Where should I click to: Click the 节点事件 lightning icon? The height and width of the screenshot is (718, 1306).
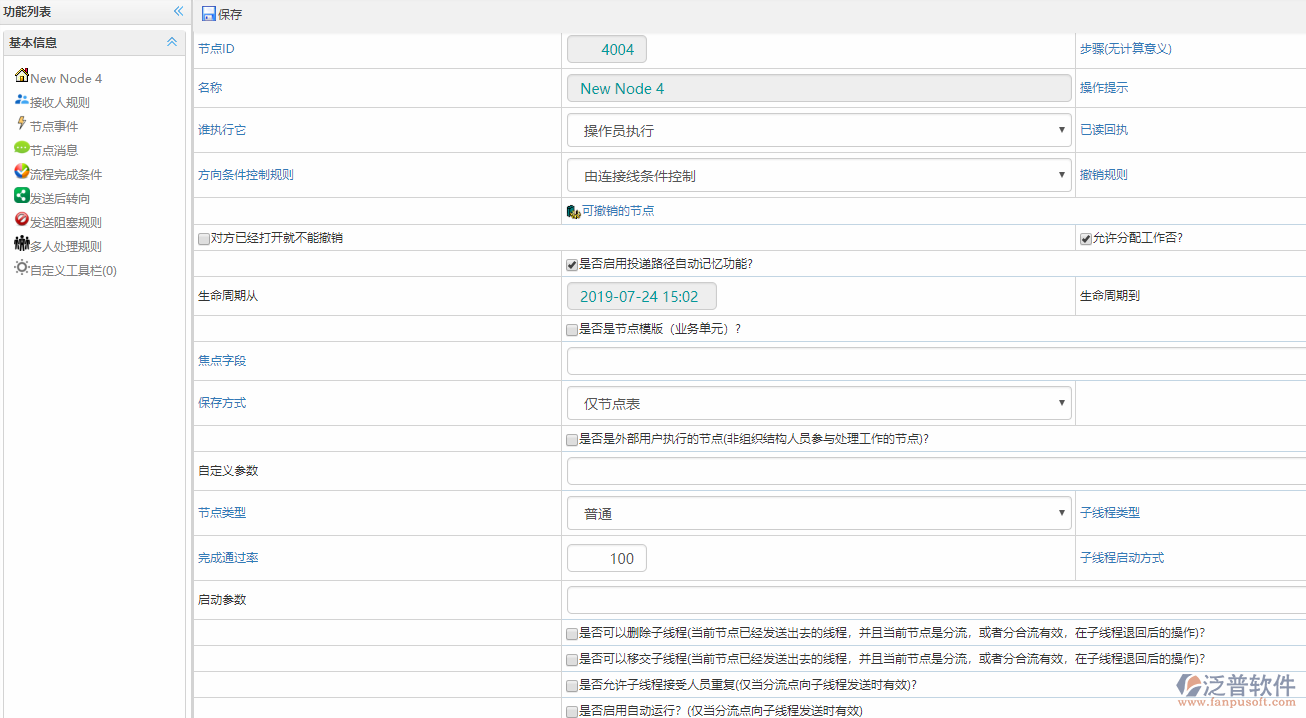pyautogui.click(x=21, y=124)
